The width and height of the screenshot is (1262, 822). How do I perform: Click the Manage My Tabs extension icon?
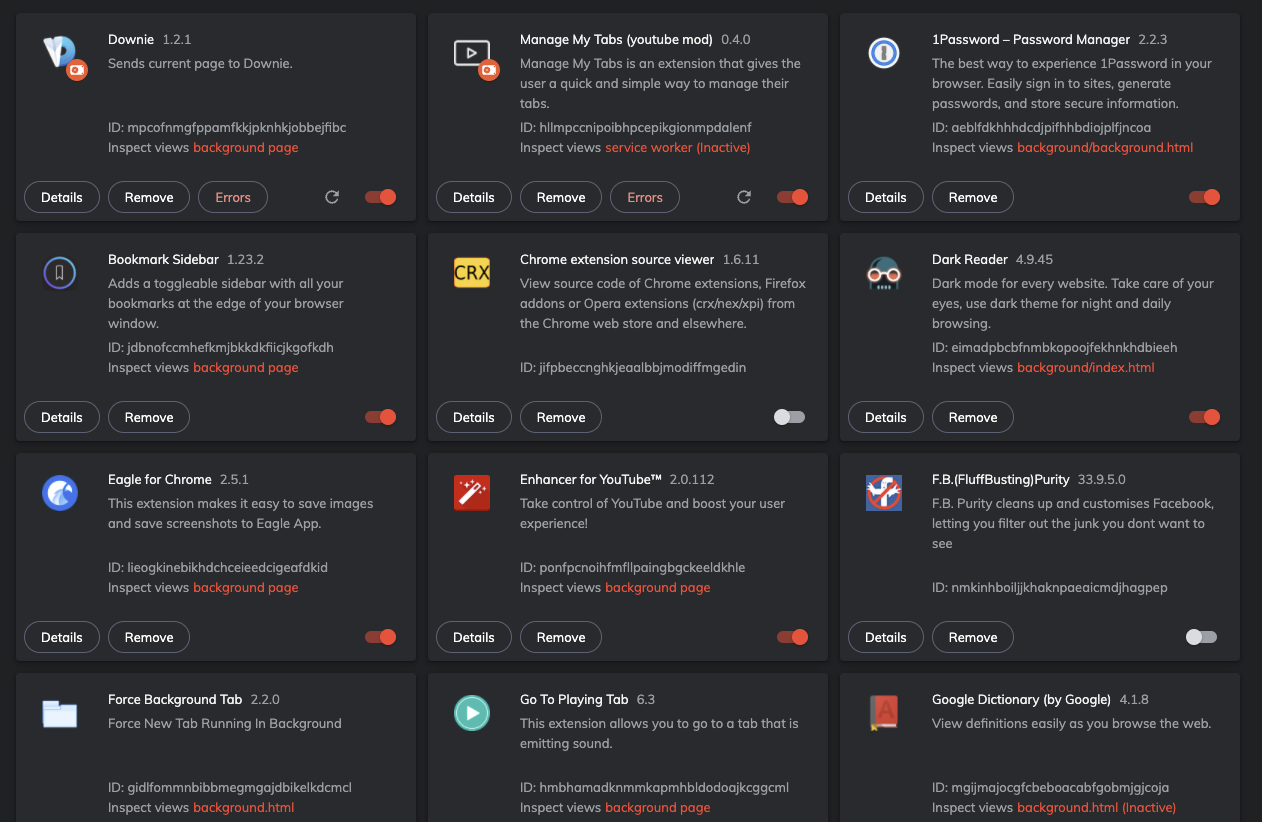tap(472, 54)
